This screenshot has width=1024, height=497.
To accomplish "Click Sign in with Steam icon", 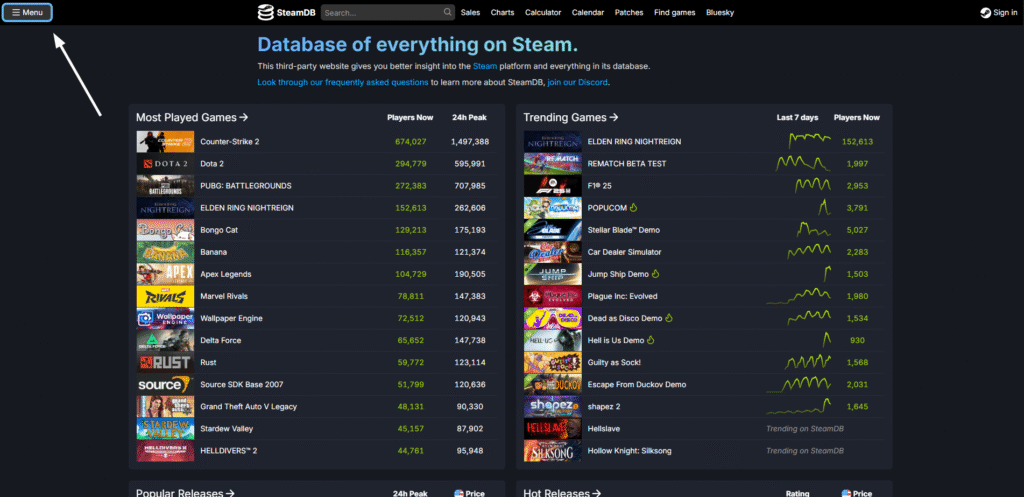I will [x=985, y=12].
